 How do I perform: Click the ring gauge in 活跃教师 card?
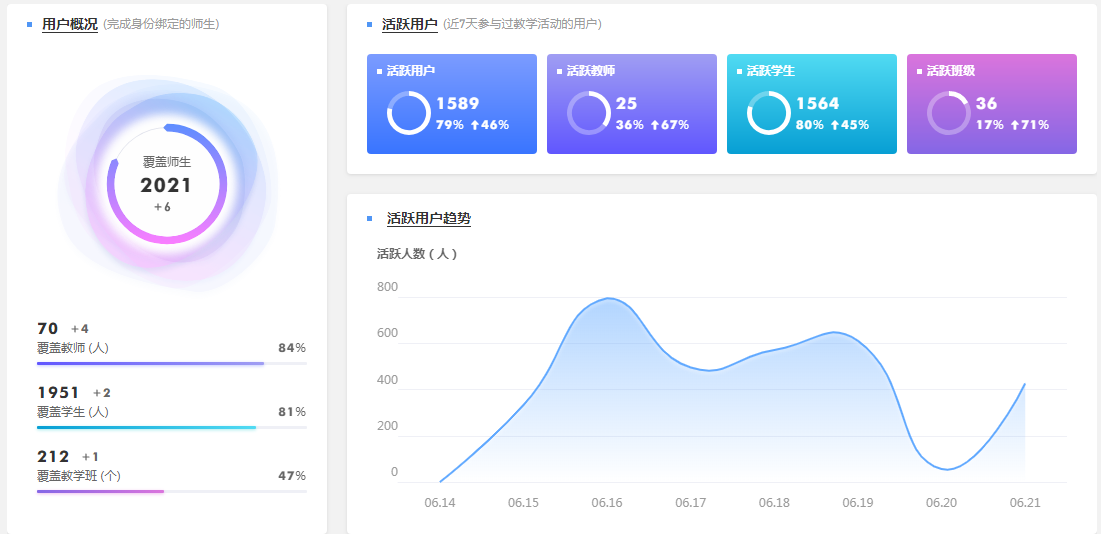588,113
